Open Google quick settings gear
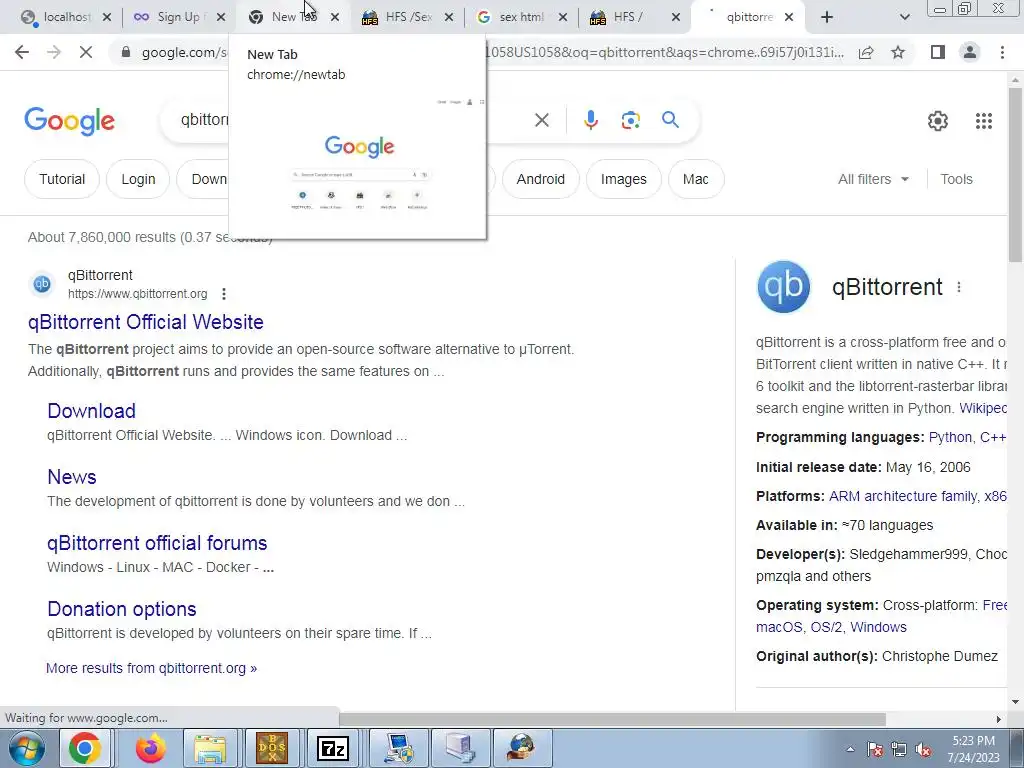The width and height of the screenshot is (1024, 768). pyautogui.click(x=938, y=121)
